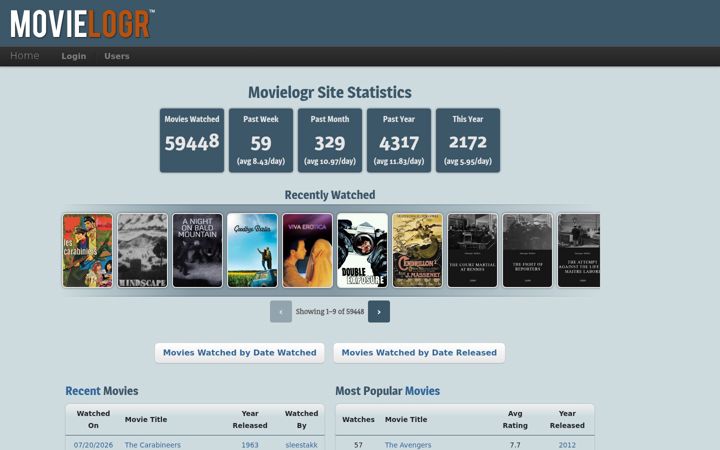This screenshot has width=720, height=450.
Task: Click the MovieLogr logo
Action: [82, 24]
